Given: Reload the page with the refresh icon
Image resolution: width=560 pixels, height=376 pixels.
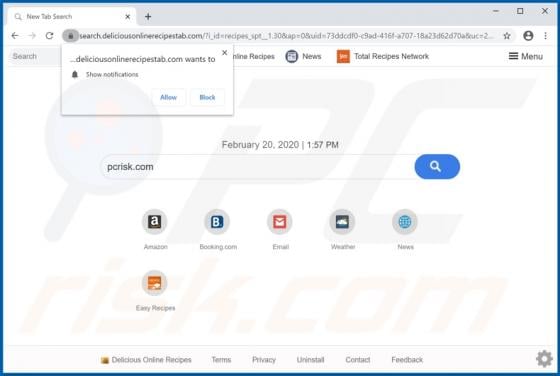Looking at the screenshot, I should [x=49, y=36].
